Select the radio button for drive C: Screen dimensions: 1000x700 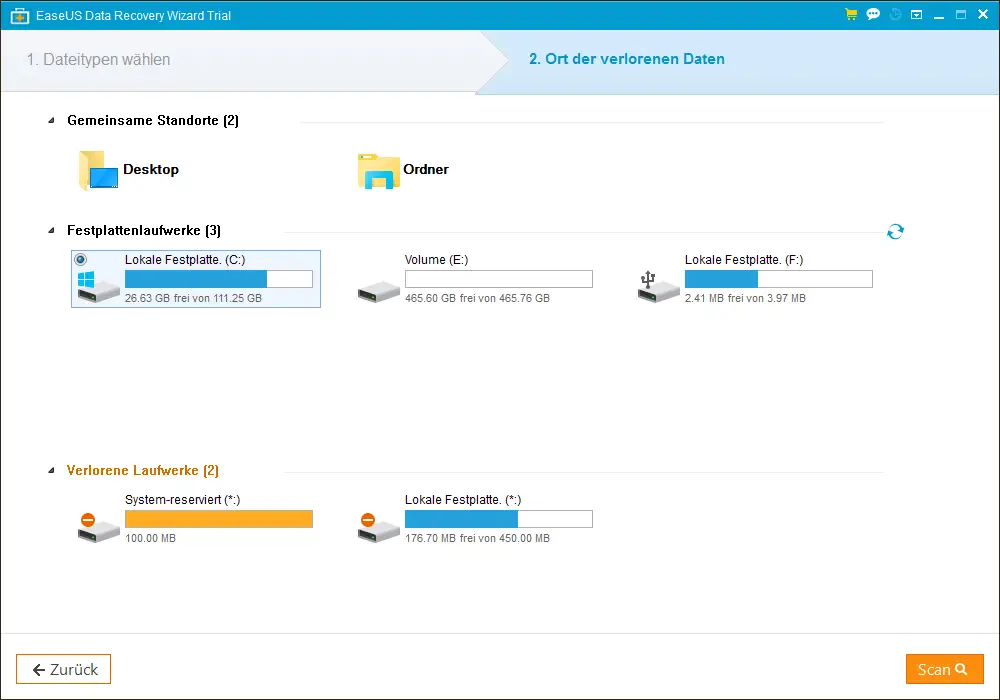tap(81, 259)
